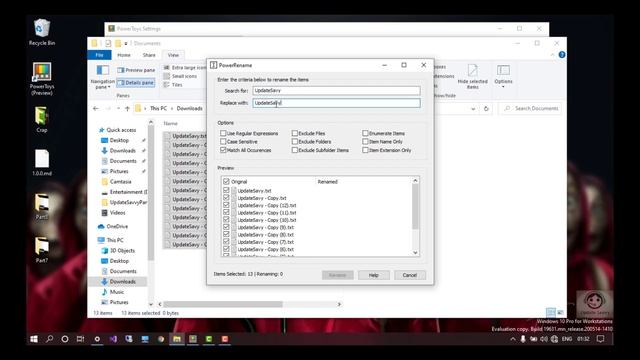Uncheck Match All Occurences option
This screenshot has height=360, width=640.
pyautogui.click(x=223, y=150)
